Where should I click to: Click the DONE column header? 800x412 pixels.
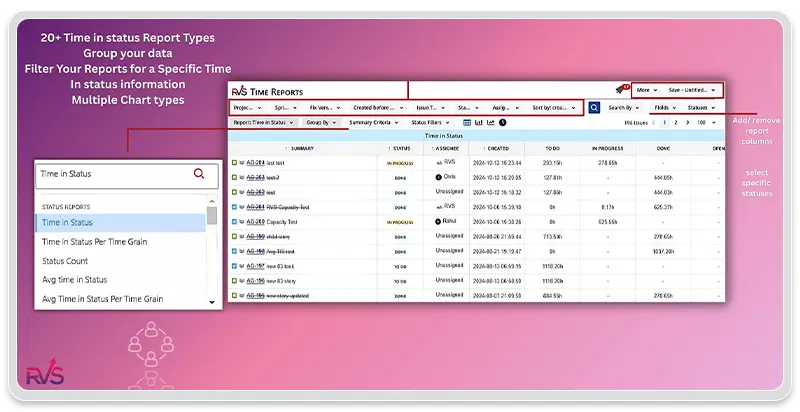[663, 148]
